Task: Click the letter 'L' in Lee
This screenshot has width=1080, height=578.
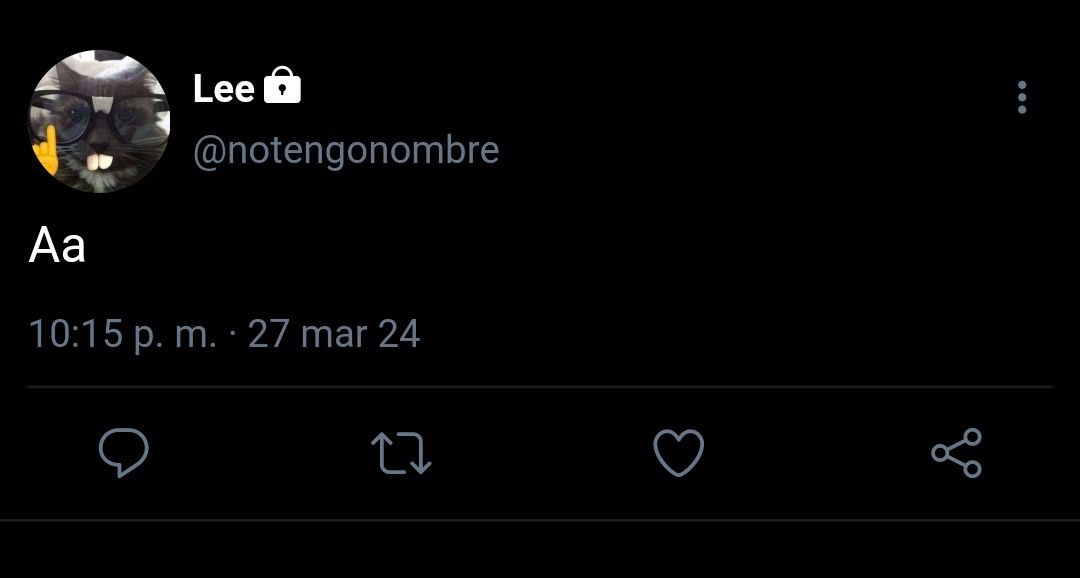Action: [202, 89]
